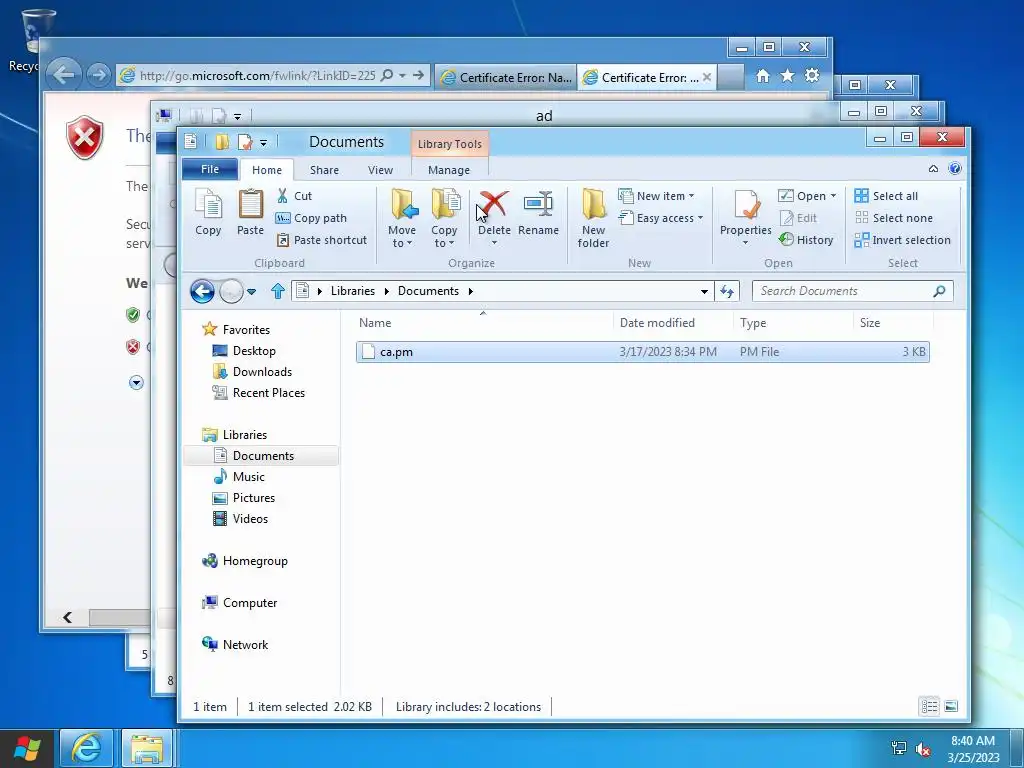Click the Library Tools contextual tab header
Viewport: 1024px width, 768px height.
click(449, 144)
